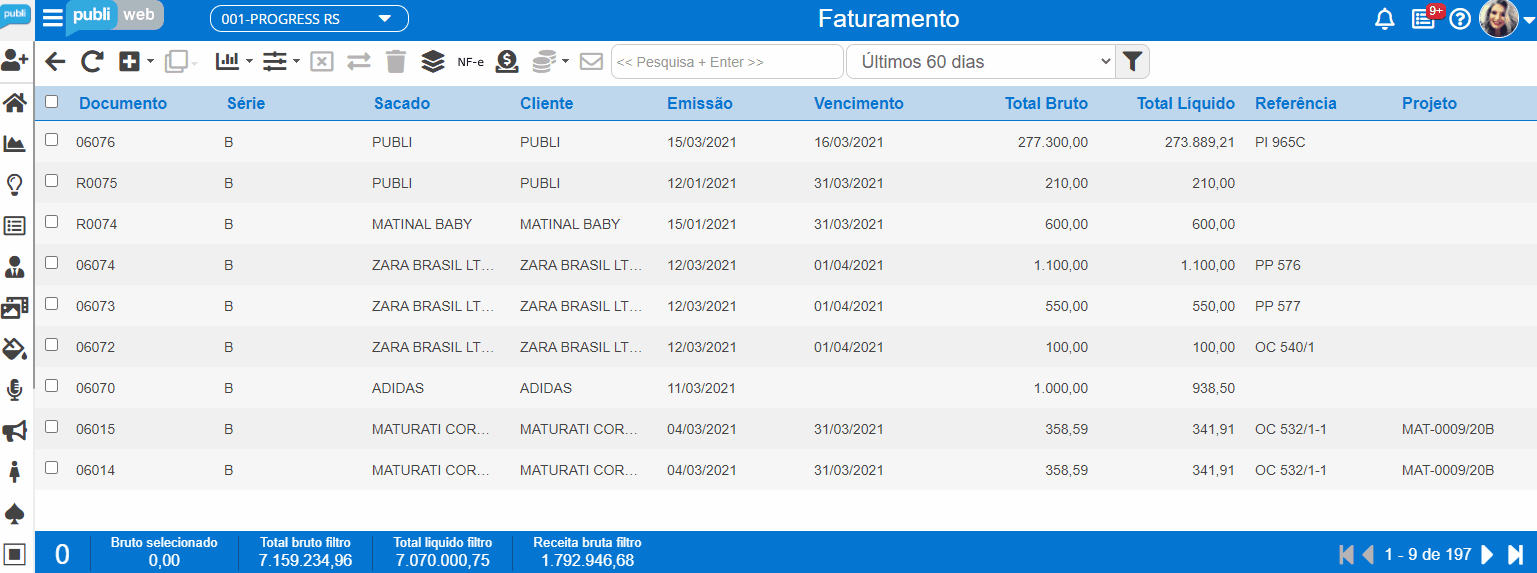Sort by Total Líquido column header
The height and width of the screenshot is (573, 1537).
point(1186,103)
